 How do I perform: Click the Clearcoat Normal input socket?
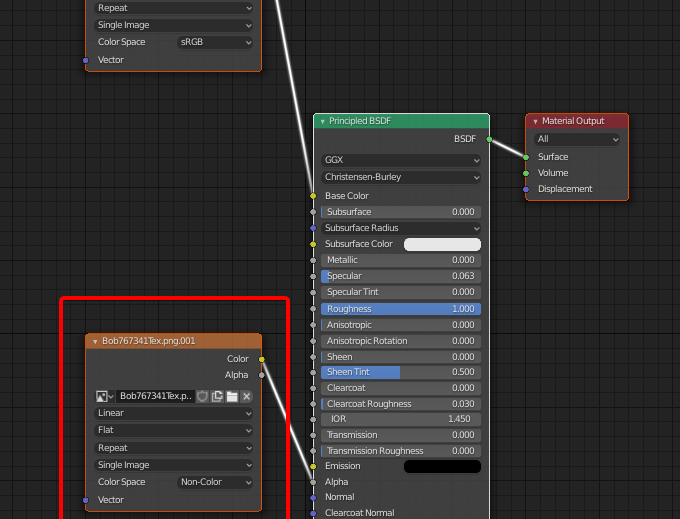313,513
